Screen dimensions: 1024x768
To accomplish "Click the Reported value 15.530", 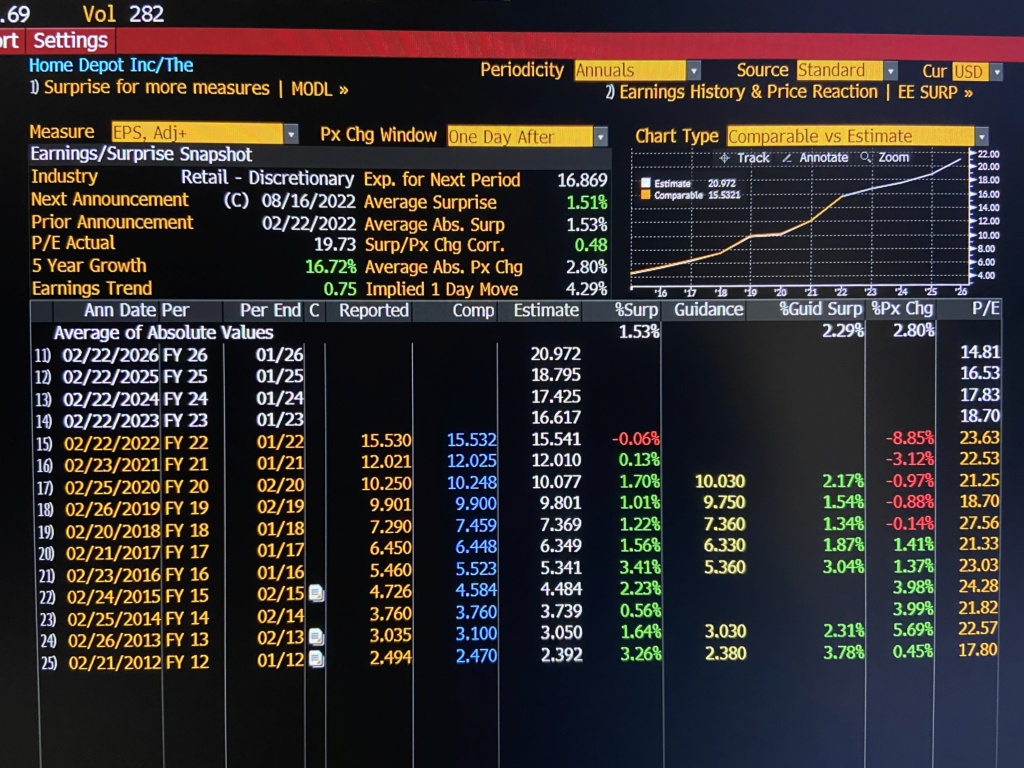I will [386, 441].
